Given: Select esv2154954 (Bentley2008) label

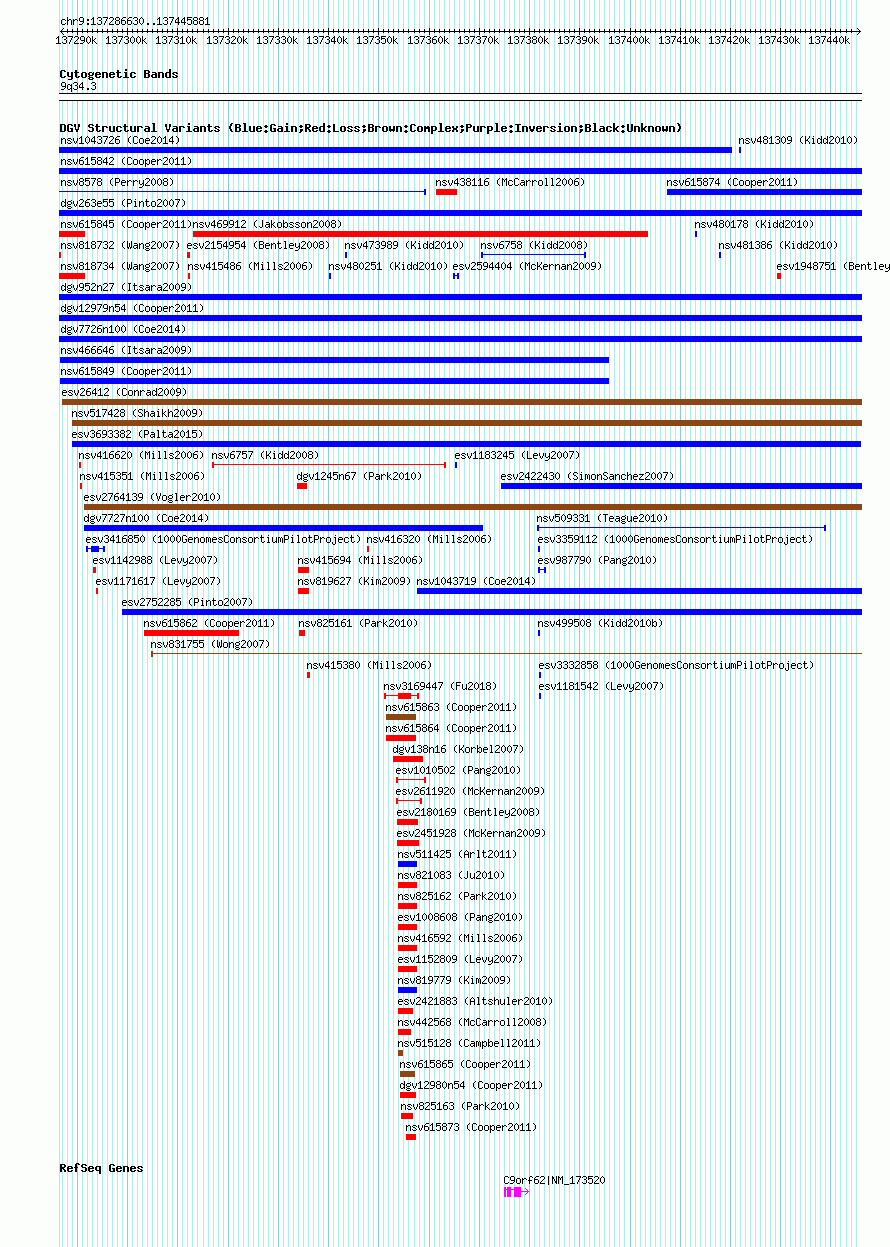Looking at the screenshot, I should [258, 245].
